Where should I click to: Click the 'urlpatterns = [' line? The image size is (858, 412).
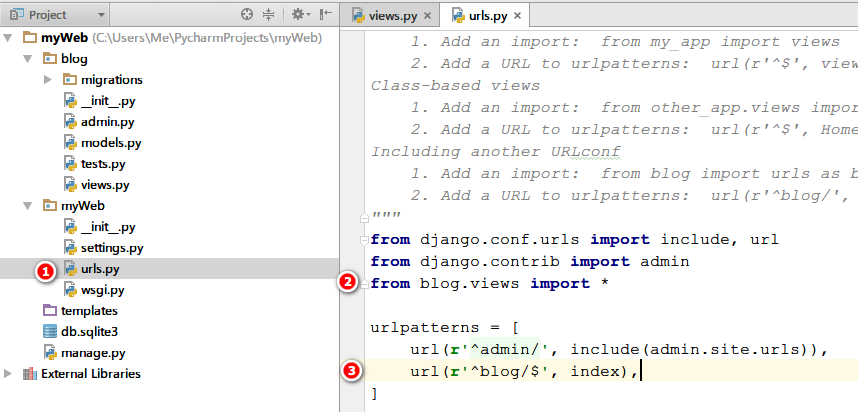445,328
